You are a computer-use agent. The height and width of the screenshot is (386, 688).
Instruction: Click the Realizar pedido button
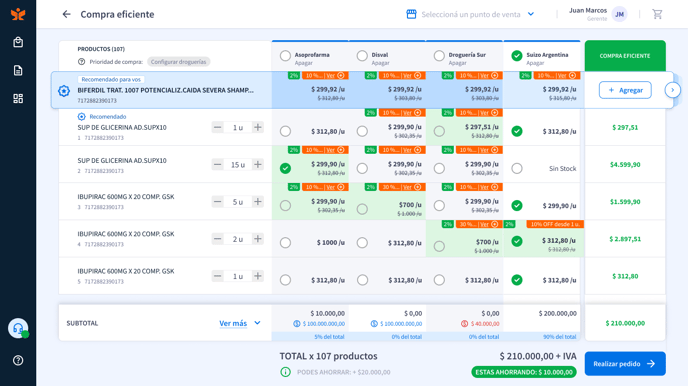tap(625, 364)
